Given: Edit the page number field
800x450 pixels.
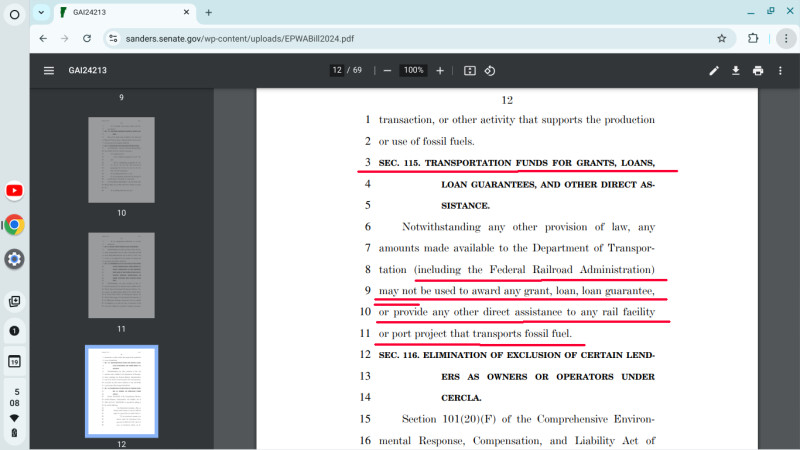Looking at the screenshot, I should tap(339, 71).
